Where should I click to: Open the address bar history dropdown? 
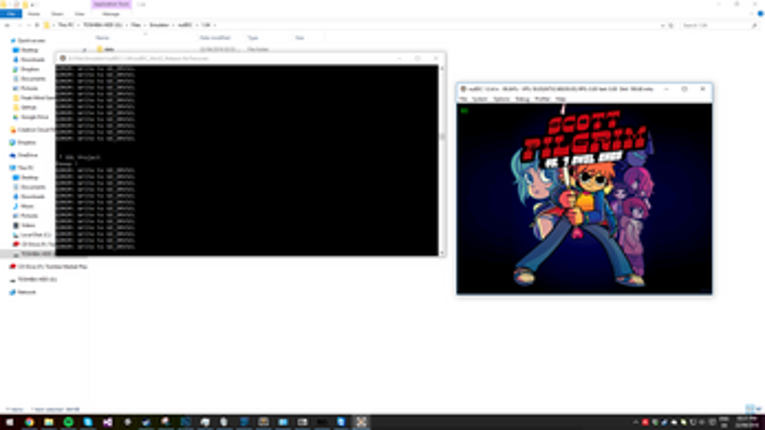click(x=663, y=25)
